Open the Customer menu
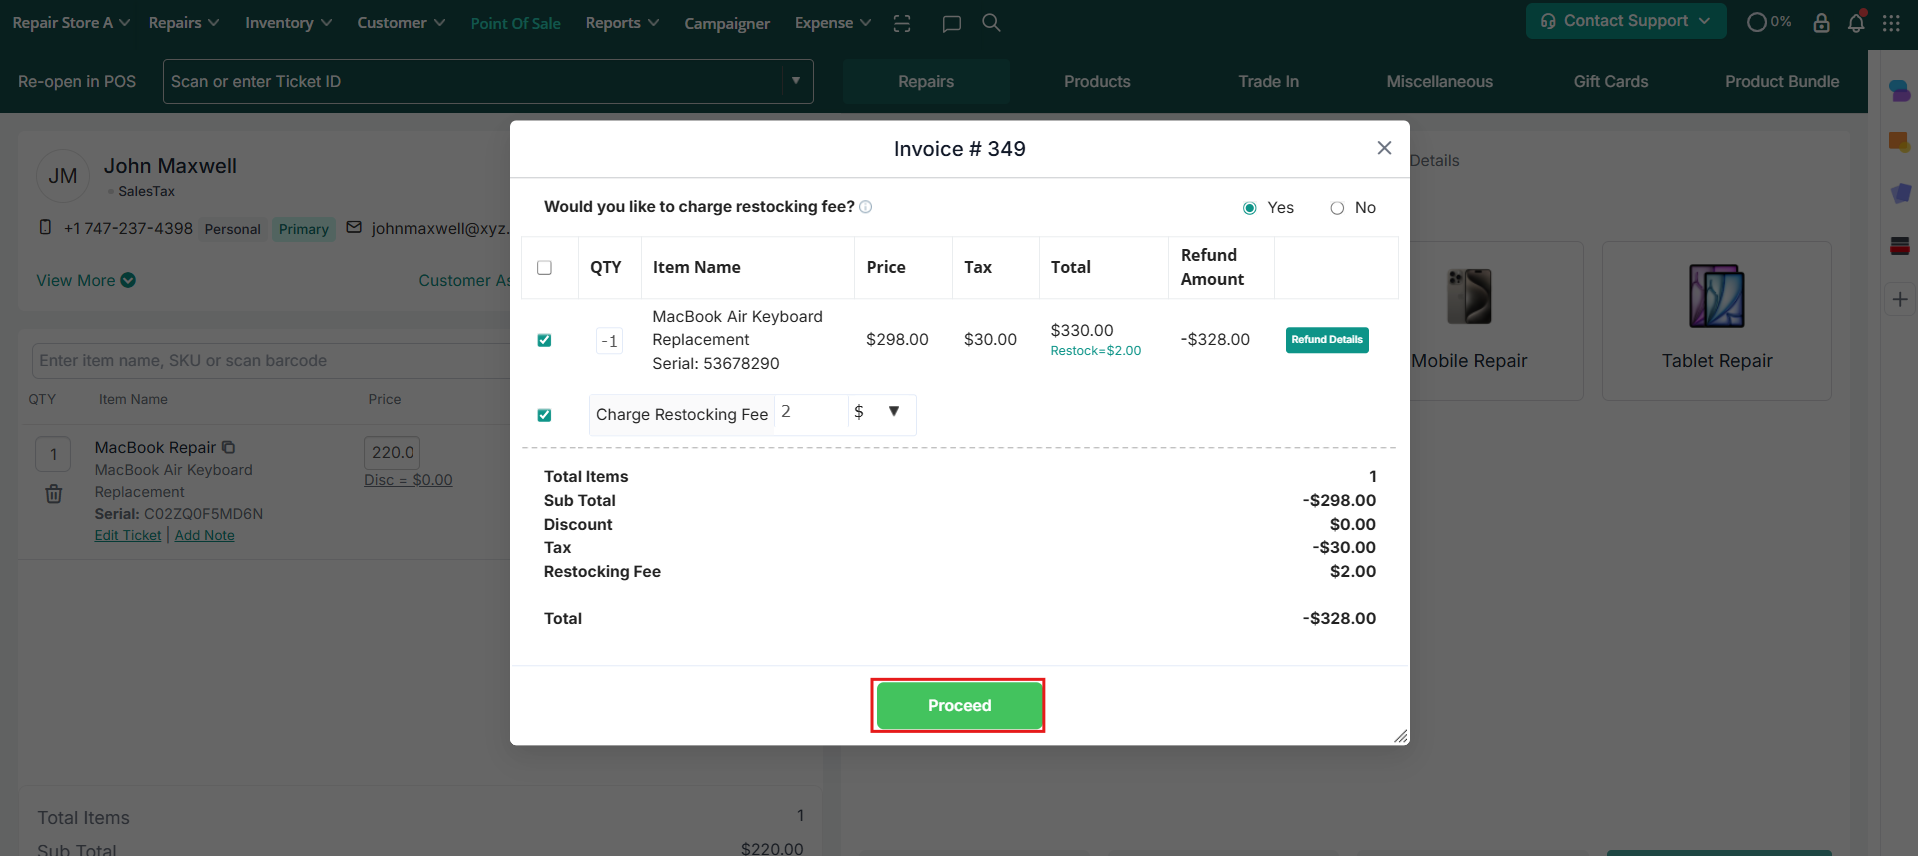Image resolution: width=1918 pixels, height=856 pixels. 401,22
